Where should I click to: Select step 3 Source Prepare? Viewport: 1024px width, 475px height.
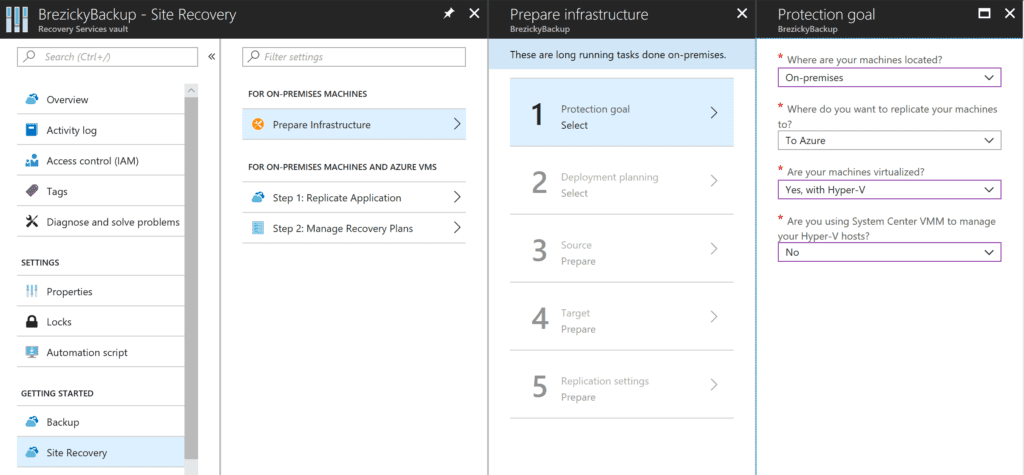tap(622, 248)
